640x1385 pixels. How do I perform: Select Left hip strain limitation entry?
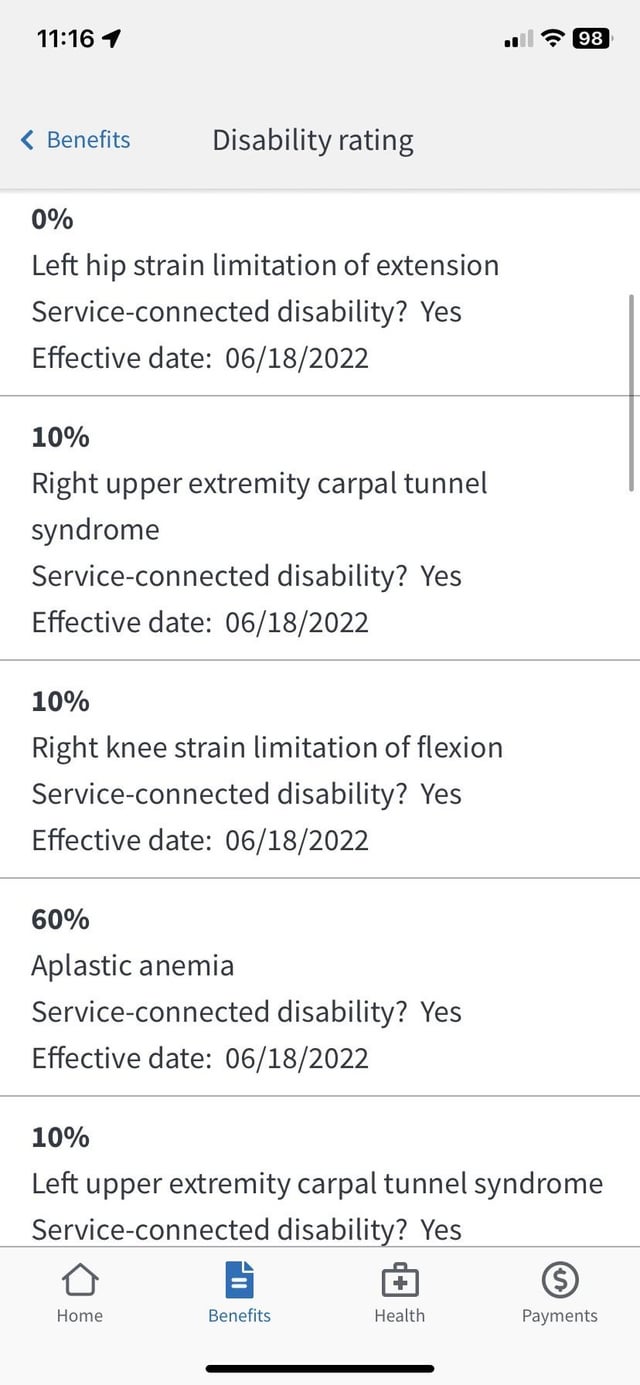point(265,265)
